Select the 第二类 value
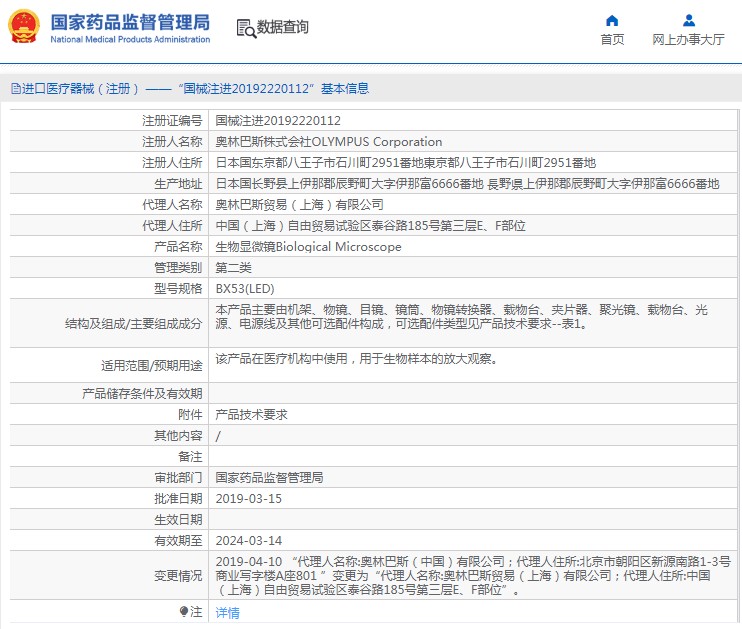742x629 pixels. 234,267
